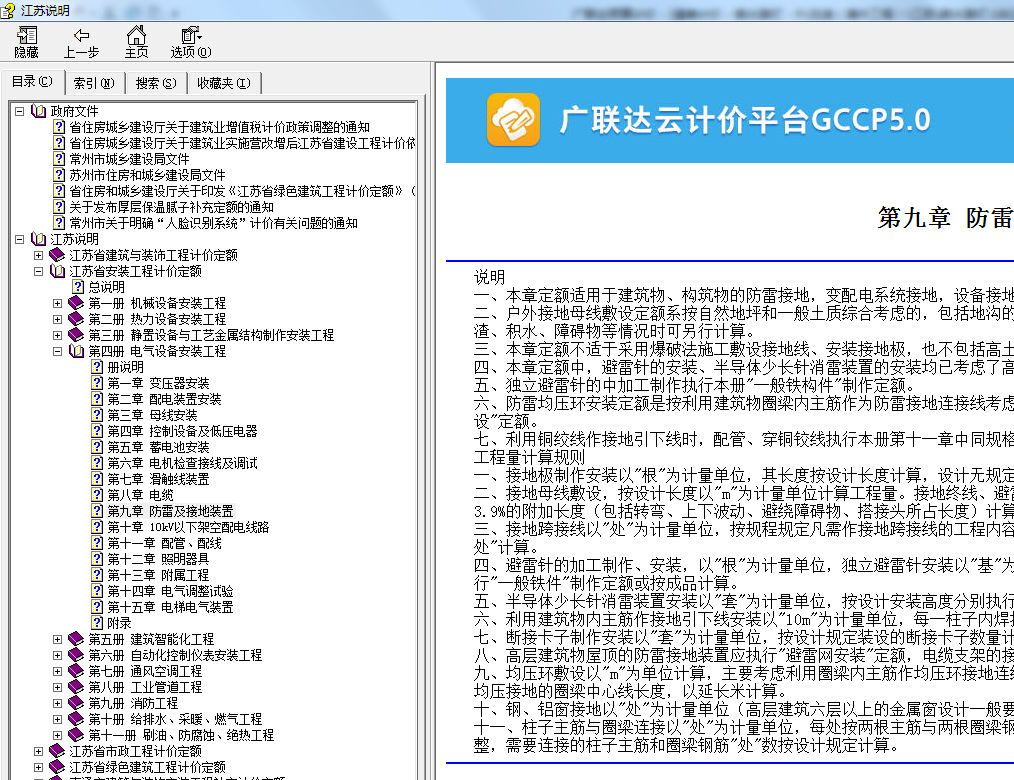Screen dimensions: 1014x780
Task: Select 第二章 配电装置安装 topic
Action: [x=164, y=400]
